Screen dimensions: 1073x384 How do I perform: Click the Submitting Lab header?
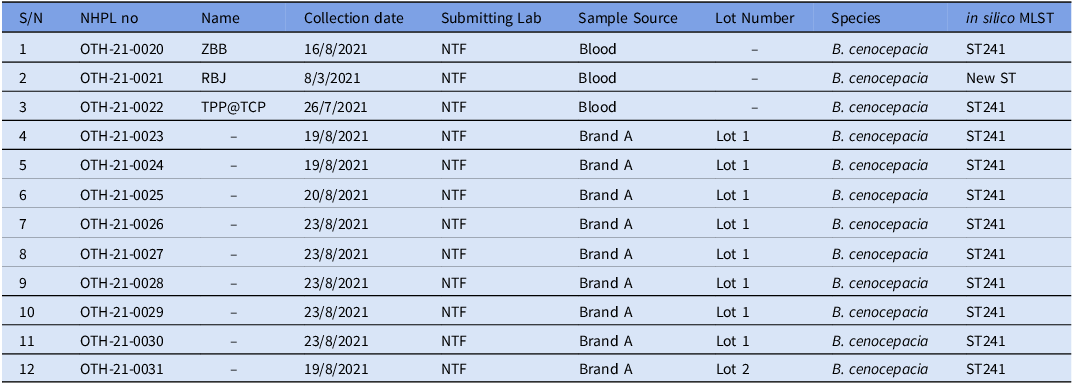coord(491,19)
